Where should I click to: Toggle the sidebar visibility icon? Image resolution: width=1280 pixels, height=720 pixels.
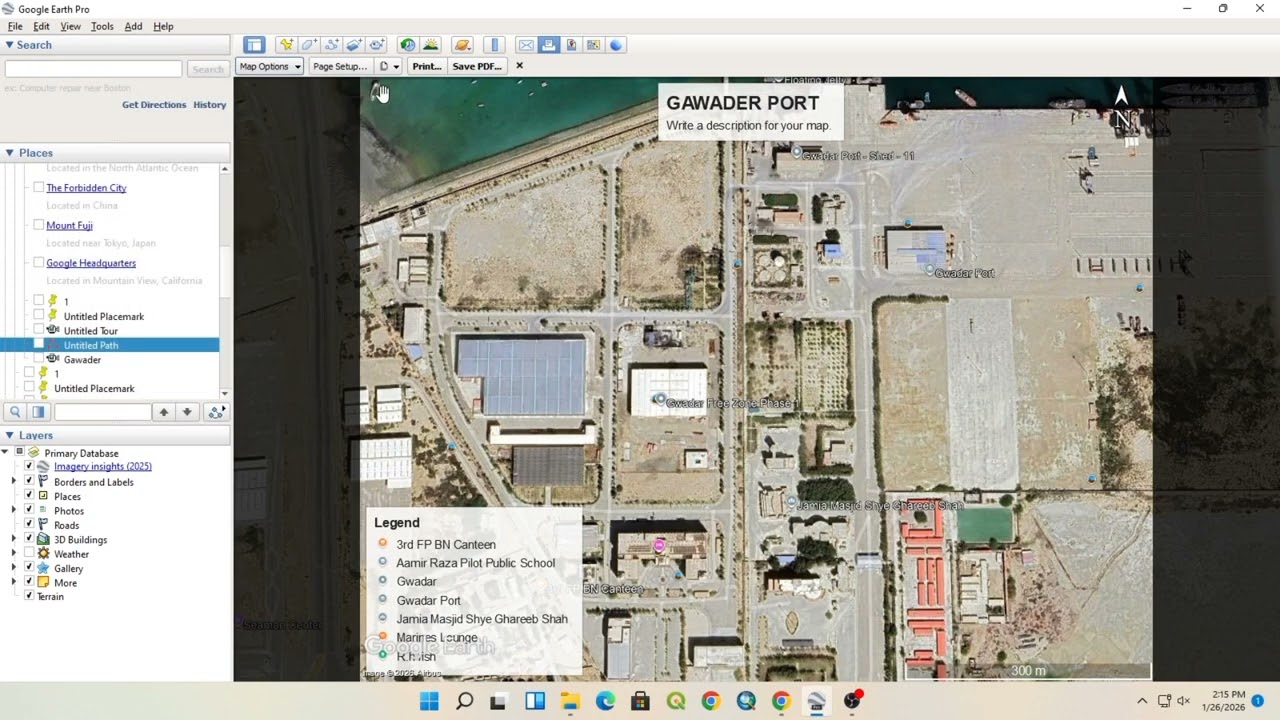click(254, 45)
